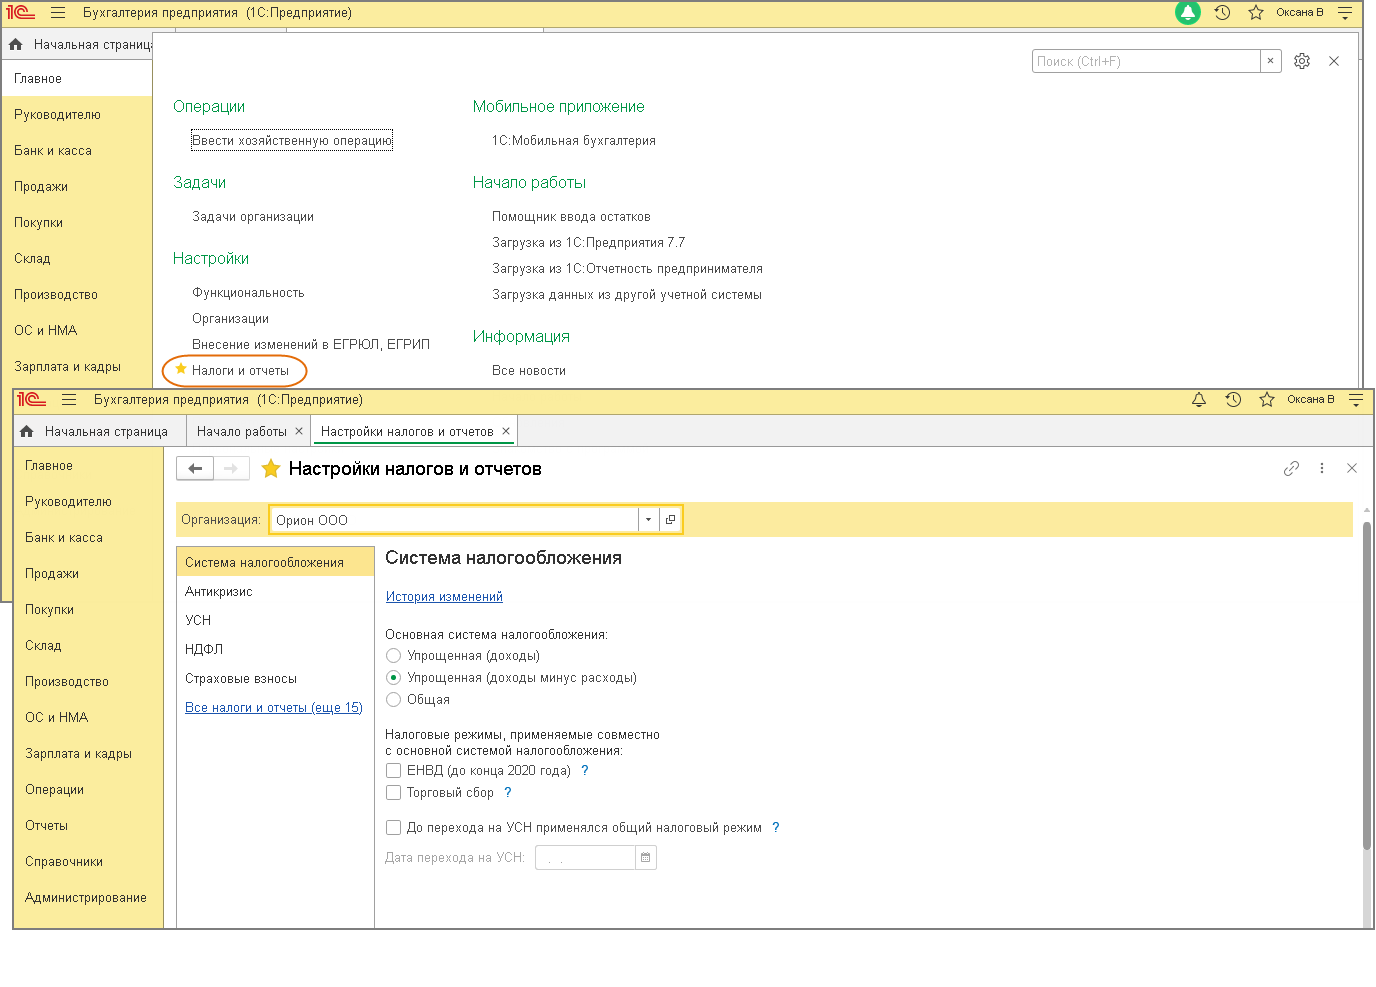Switch to Начало работы tab
Viewport: 1376px width, 987px height.
coord(241,431)
